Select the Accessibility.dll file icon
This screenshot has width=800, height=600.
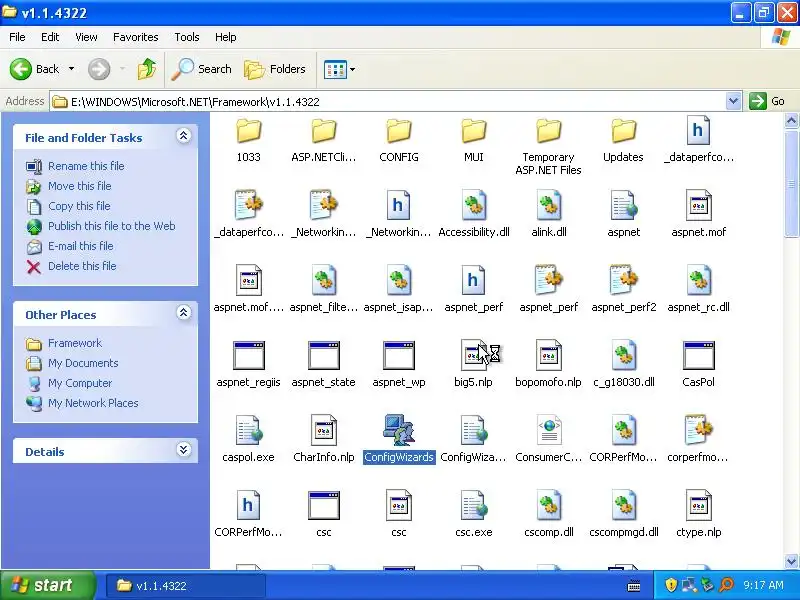pos(473,205)
